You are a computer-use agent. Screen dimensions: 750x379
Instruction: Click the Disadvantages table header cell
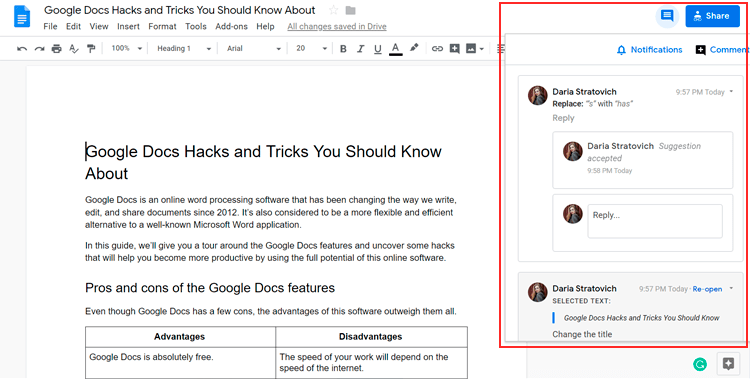point(371,337)
